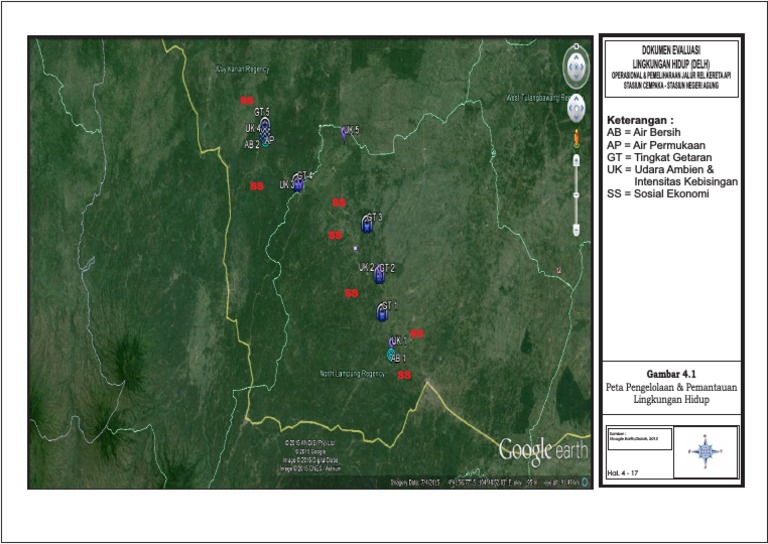Click the GT 3 placemark icon
The image size is (768, 544).
pos(367,224)
